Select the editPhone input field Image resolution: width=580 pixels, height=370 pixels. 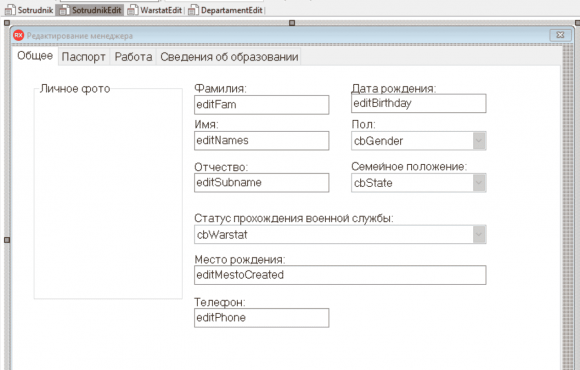[262, 318]
